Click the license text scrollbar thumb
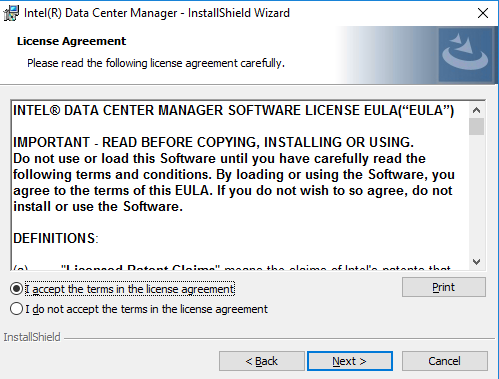Viewport: 499px width, 379px height. (x=477, y=127)
